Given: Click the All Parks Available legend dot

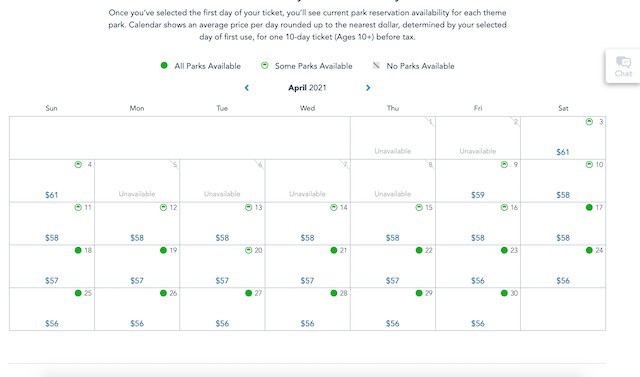Looking at the screenshot, I should (164, 65).
